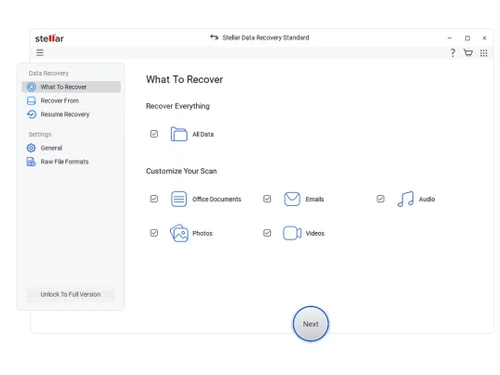The width and height of the screenshot is (500, 375).
Task: Click the Photos icon
Action: coord(179,233)
